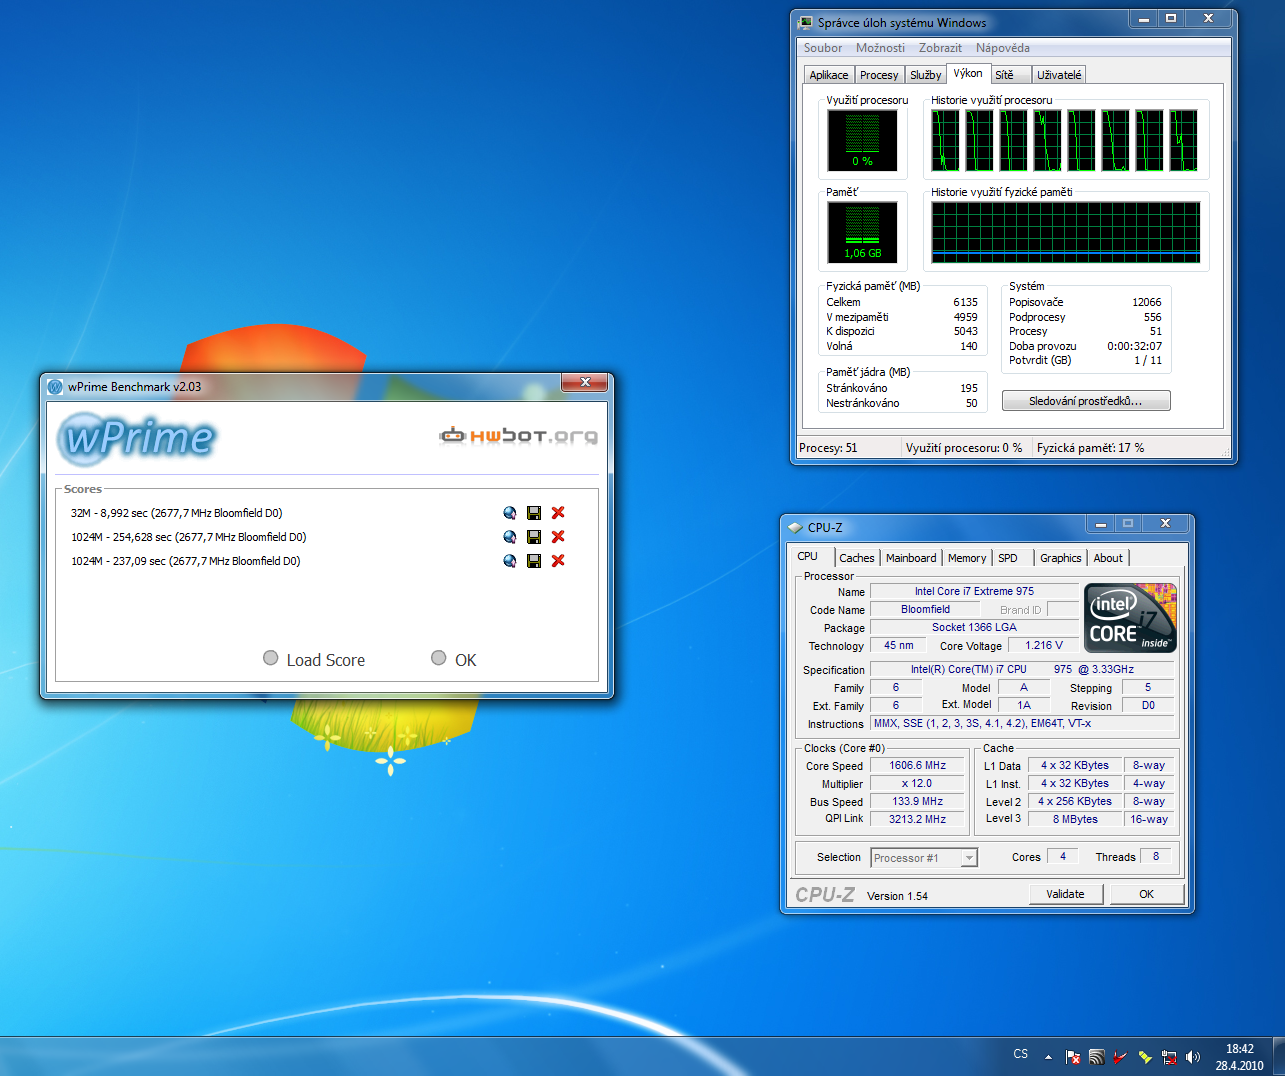Viewport: 1285px width, 1076px height.
Task: Click the wireless signal tray icon
Action: pyautogui.click(x=1097, y=1057)
